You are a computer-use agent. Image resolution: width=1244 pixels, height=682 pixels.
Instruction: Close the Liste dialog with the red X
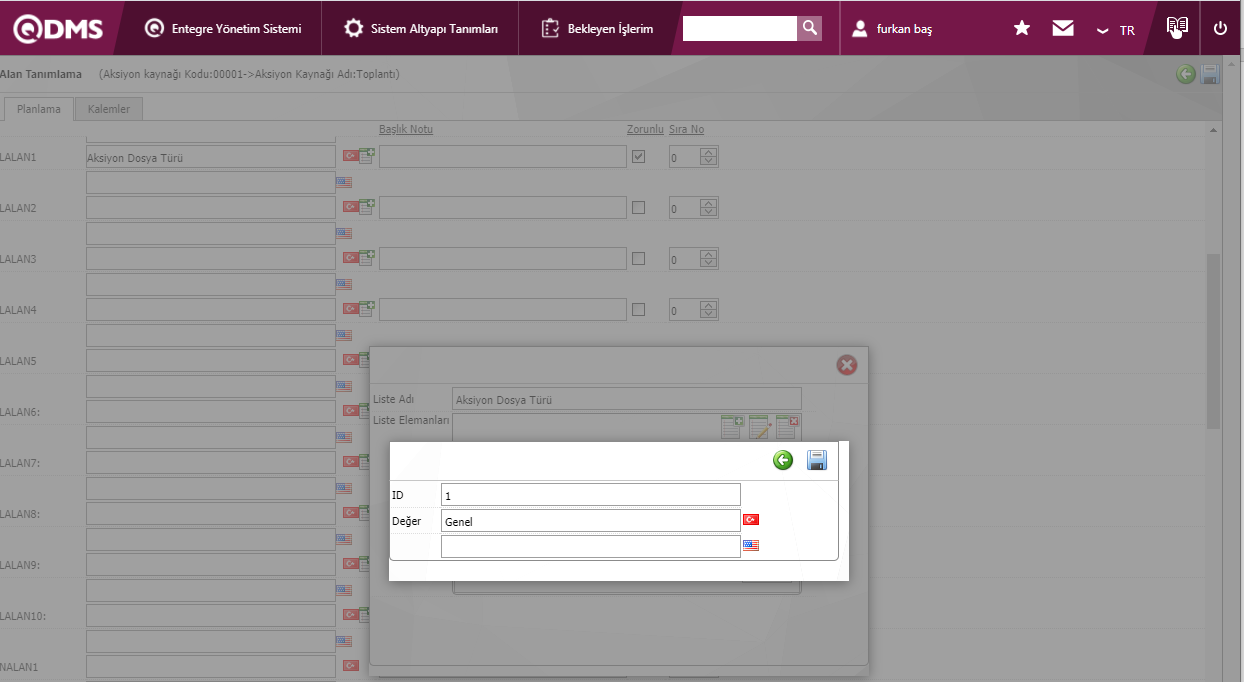[x=847, y=365]
